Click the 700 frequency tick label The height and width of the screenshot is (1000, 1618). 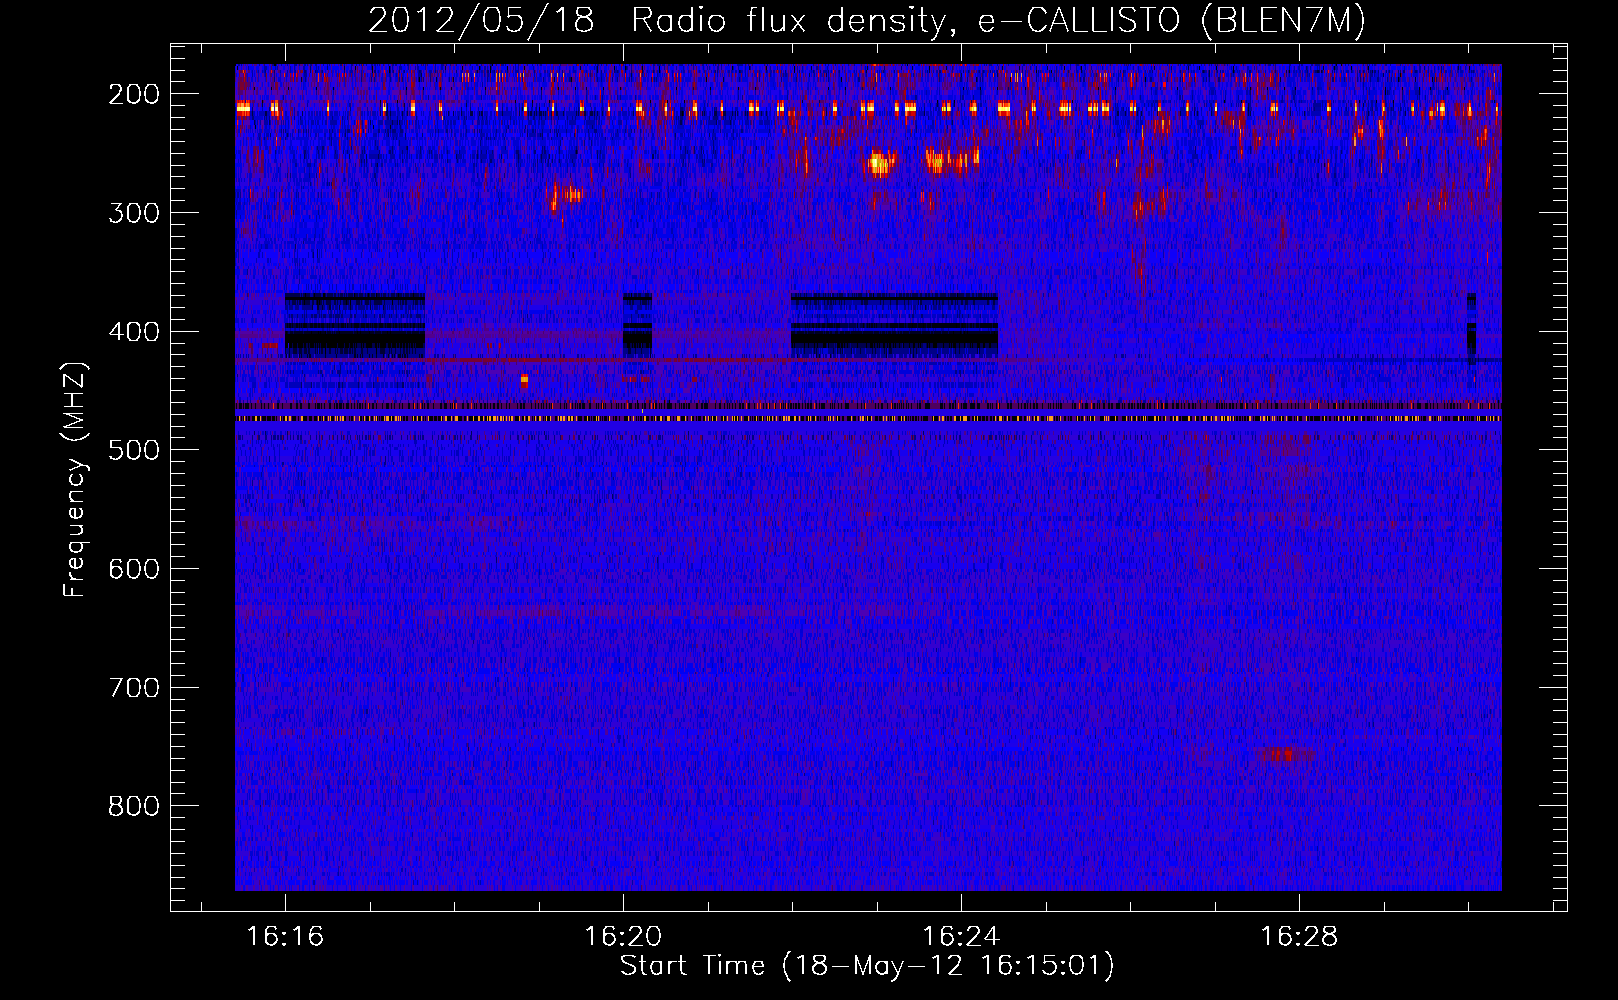134,689
